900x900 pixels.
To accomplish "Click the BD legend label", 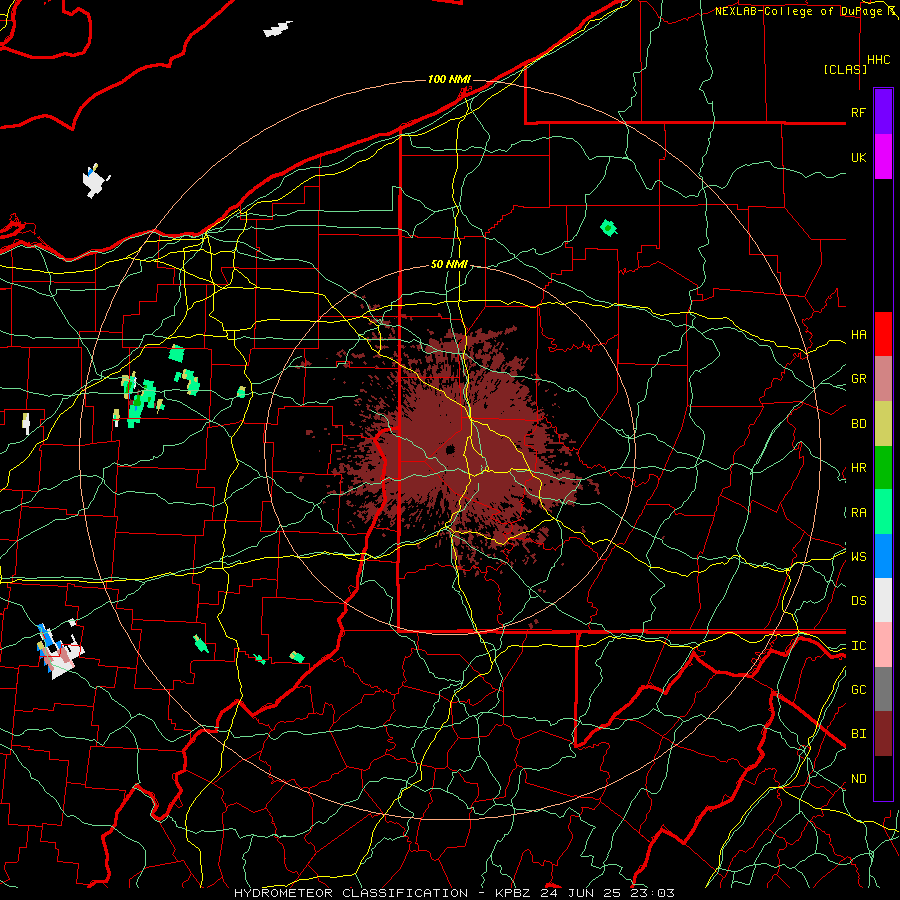I will pos(858,424).
